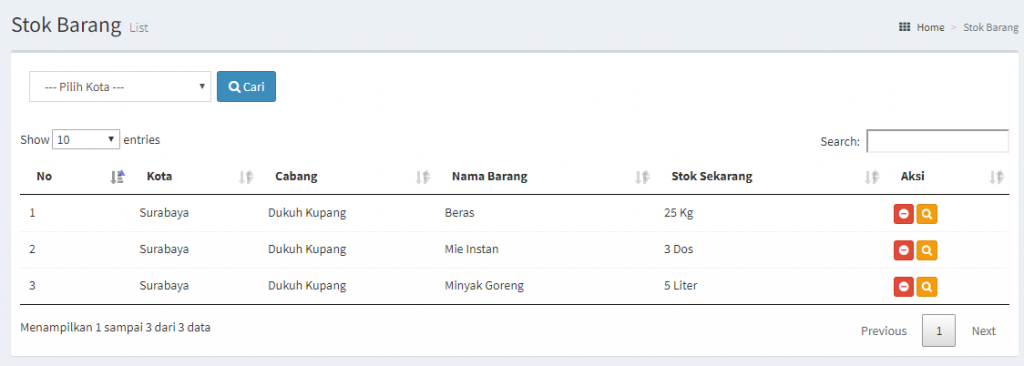Image resolution: width=1024 pixels, height=366 pixels.
Task: Sort by Nama Barang column icon
Action: [643, 176]
